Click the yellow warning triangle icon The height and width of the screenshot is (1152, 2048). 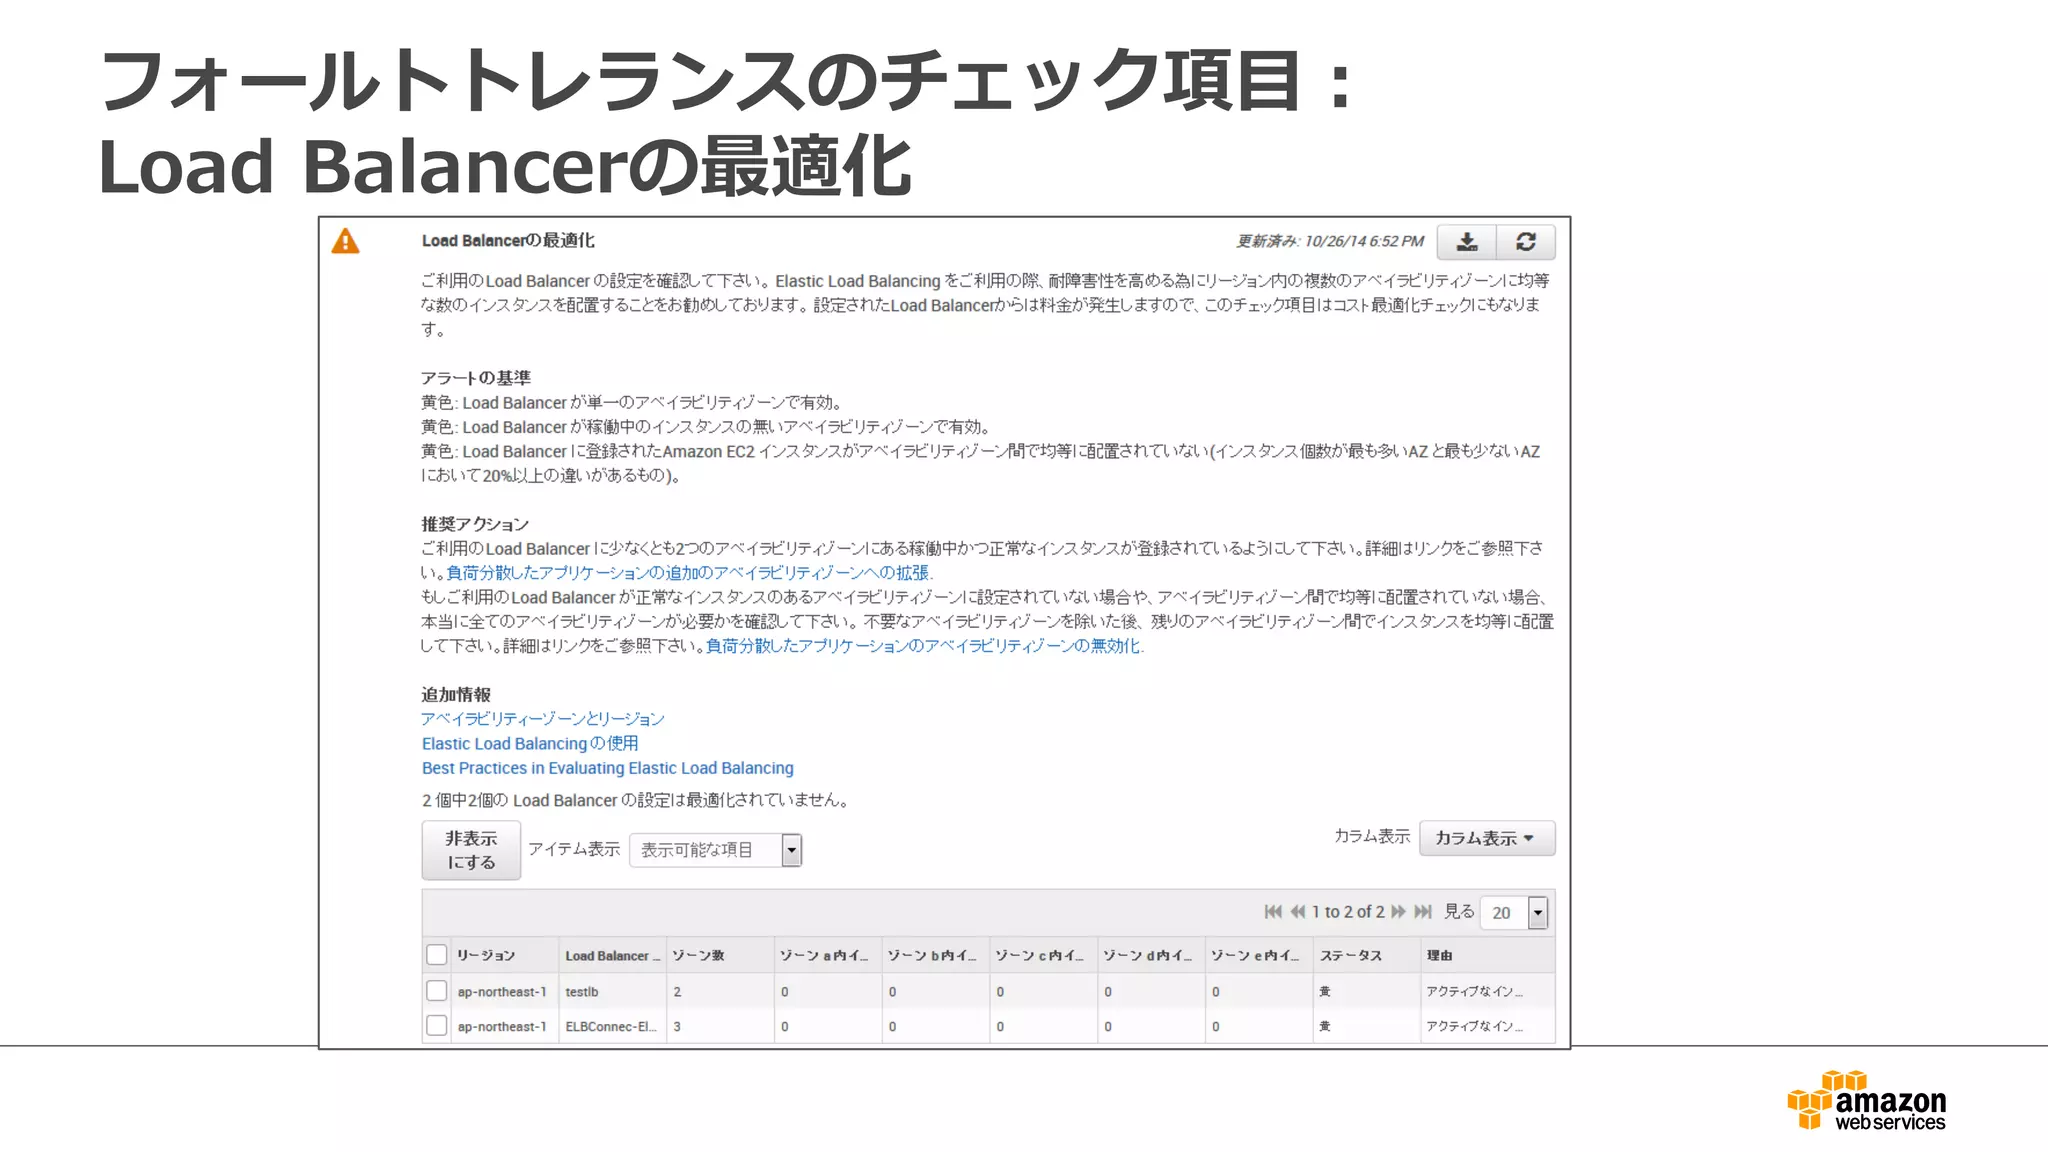tap(345, 241)
